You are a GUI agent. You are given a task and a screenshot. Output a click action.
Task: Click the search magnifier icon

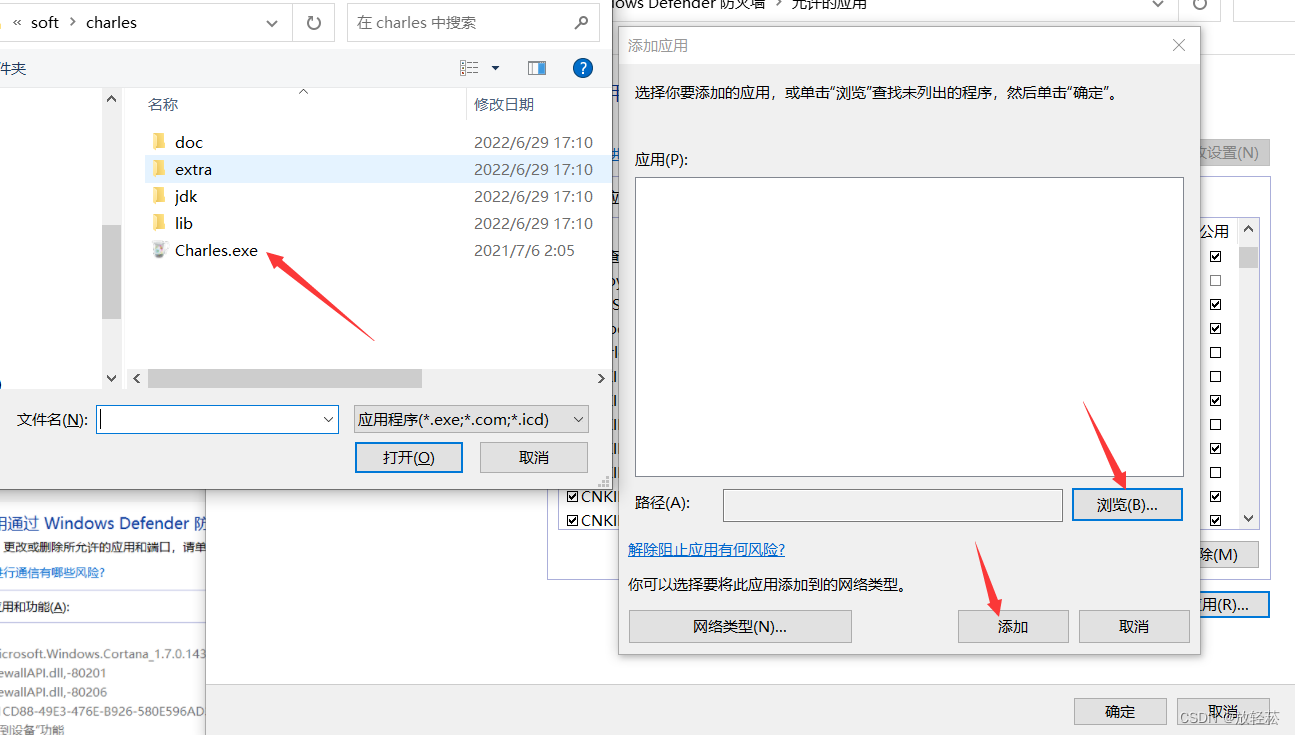(x=582, y=22)
